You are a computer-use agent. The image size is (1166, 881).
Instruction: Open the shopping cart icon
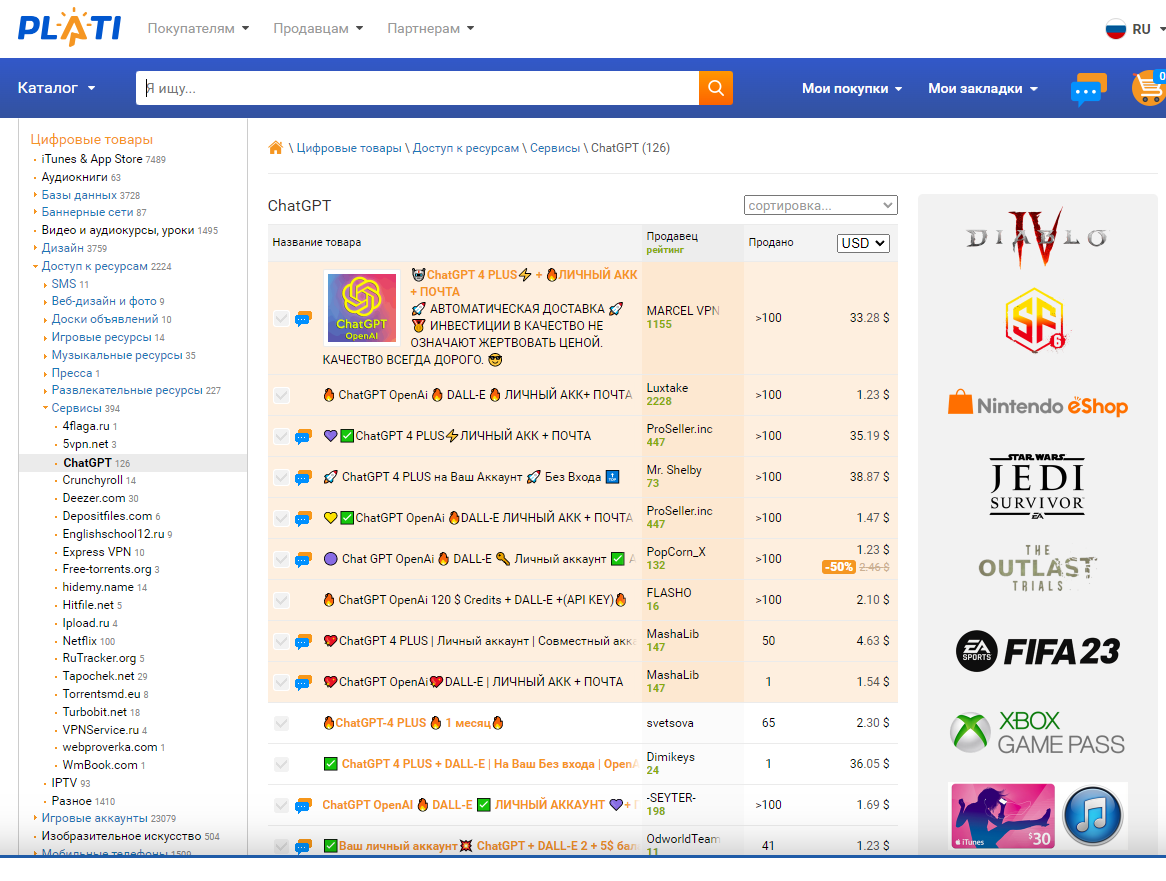click(x=1148, y=88)
